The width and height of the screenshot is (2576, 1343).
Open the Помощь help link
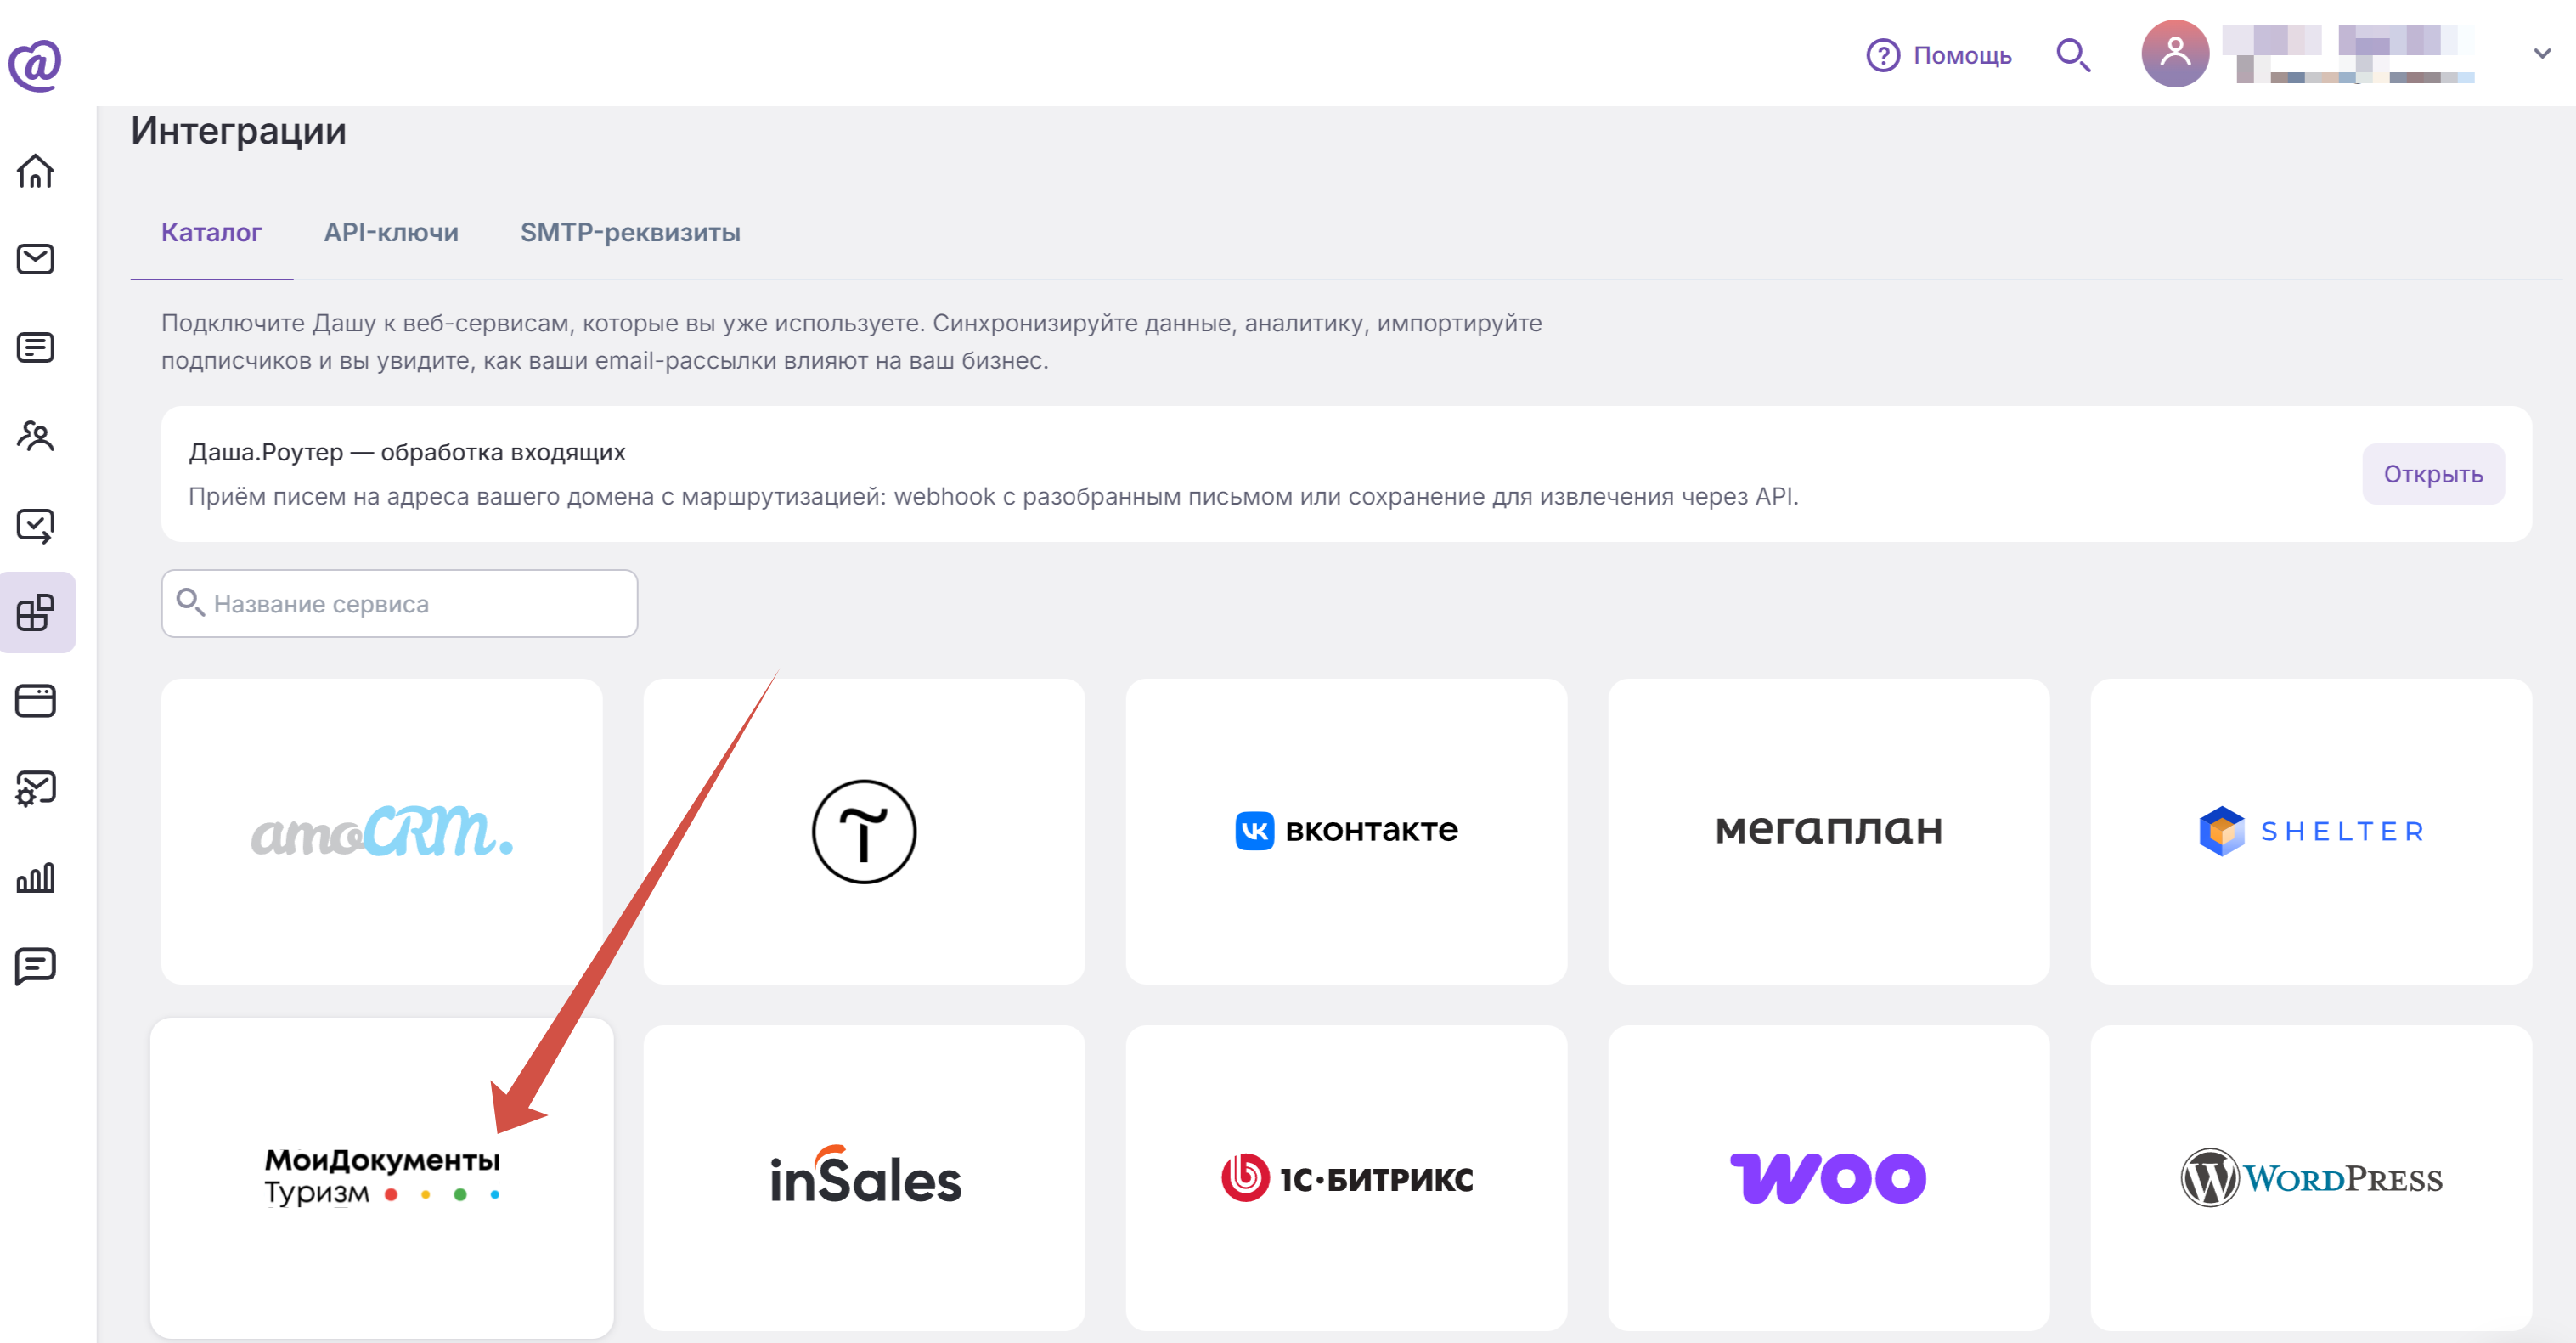(x=1938, y=55)
